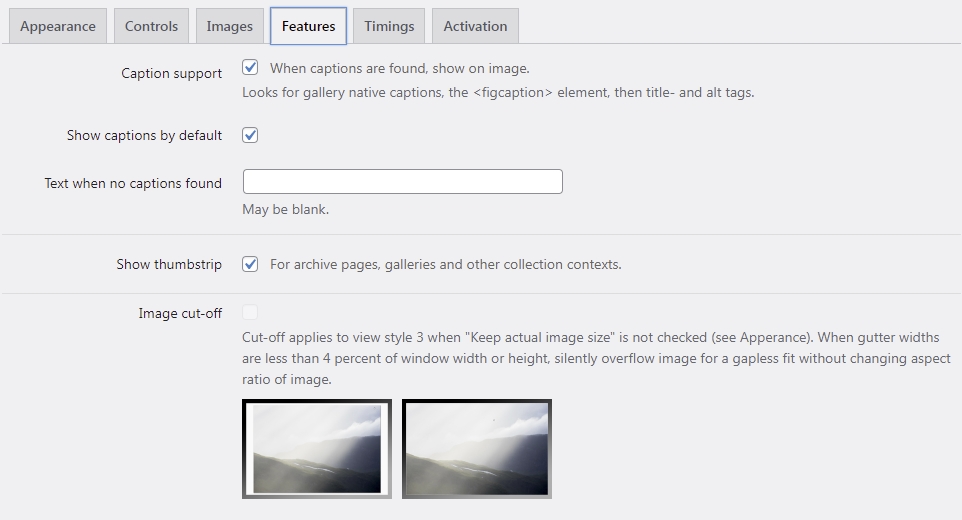Select the Images tab

coord(229,26)
